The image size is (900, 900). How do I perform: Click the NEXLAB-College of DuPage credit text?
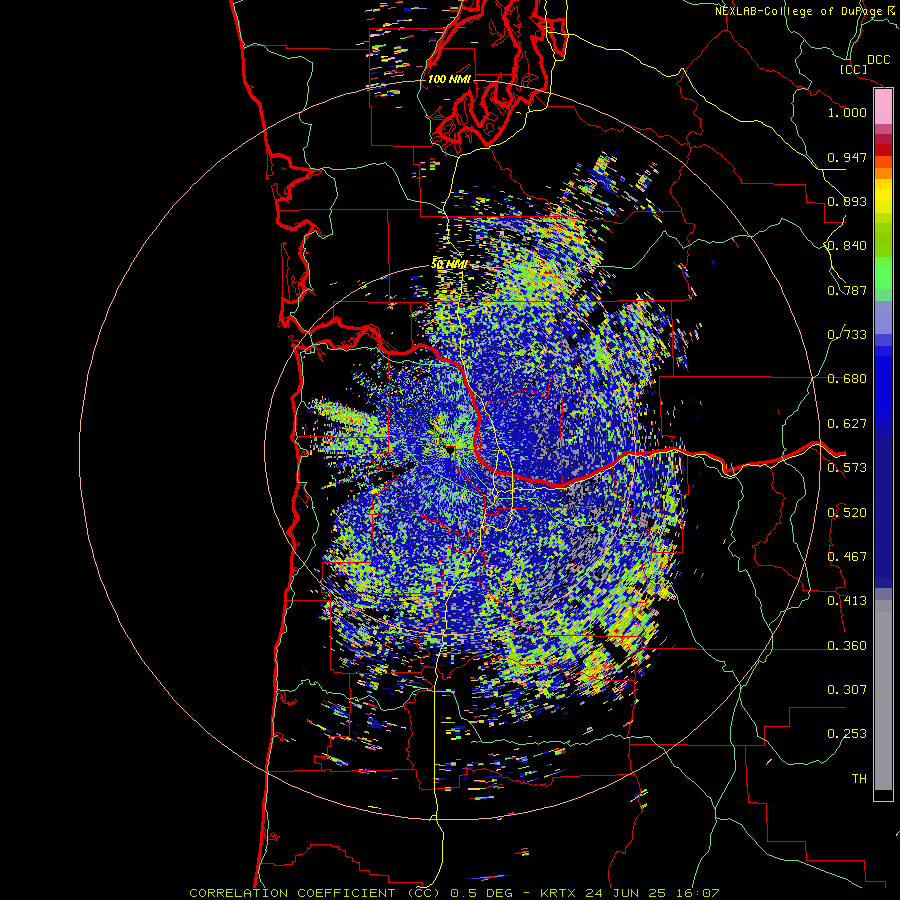(x=798, y=11)
